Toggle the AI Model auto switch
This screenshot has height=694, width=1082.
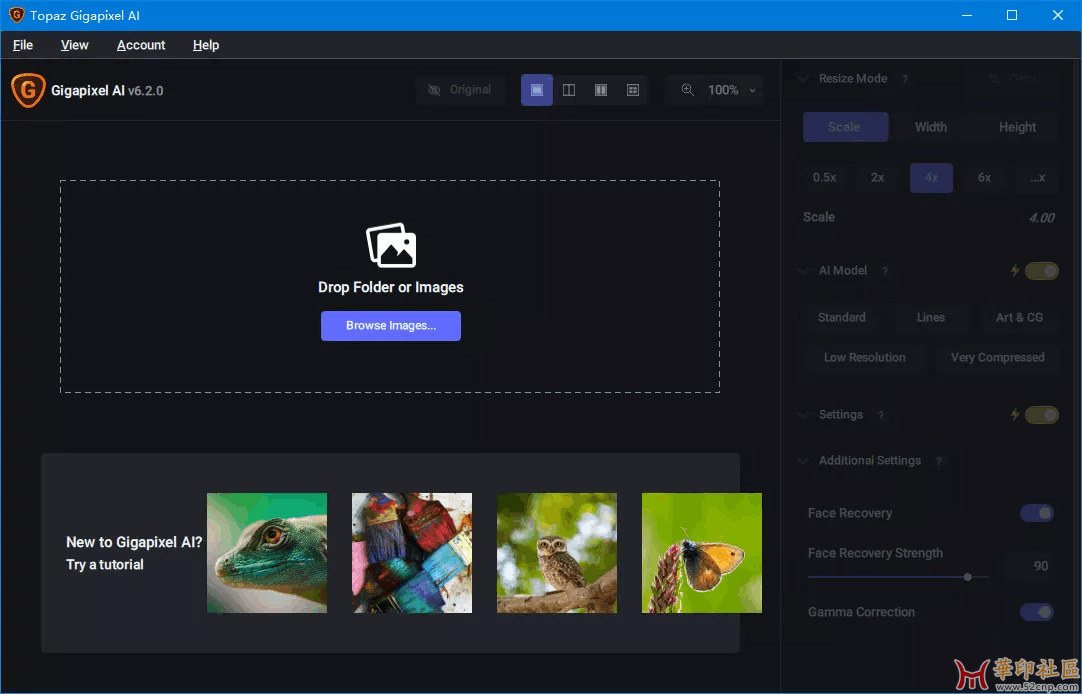(1041, 270)
